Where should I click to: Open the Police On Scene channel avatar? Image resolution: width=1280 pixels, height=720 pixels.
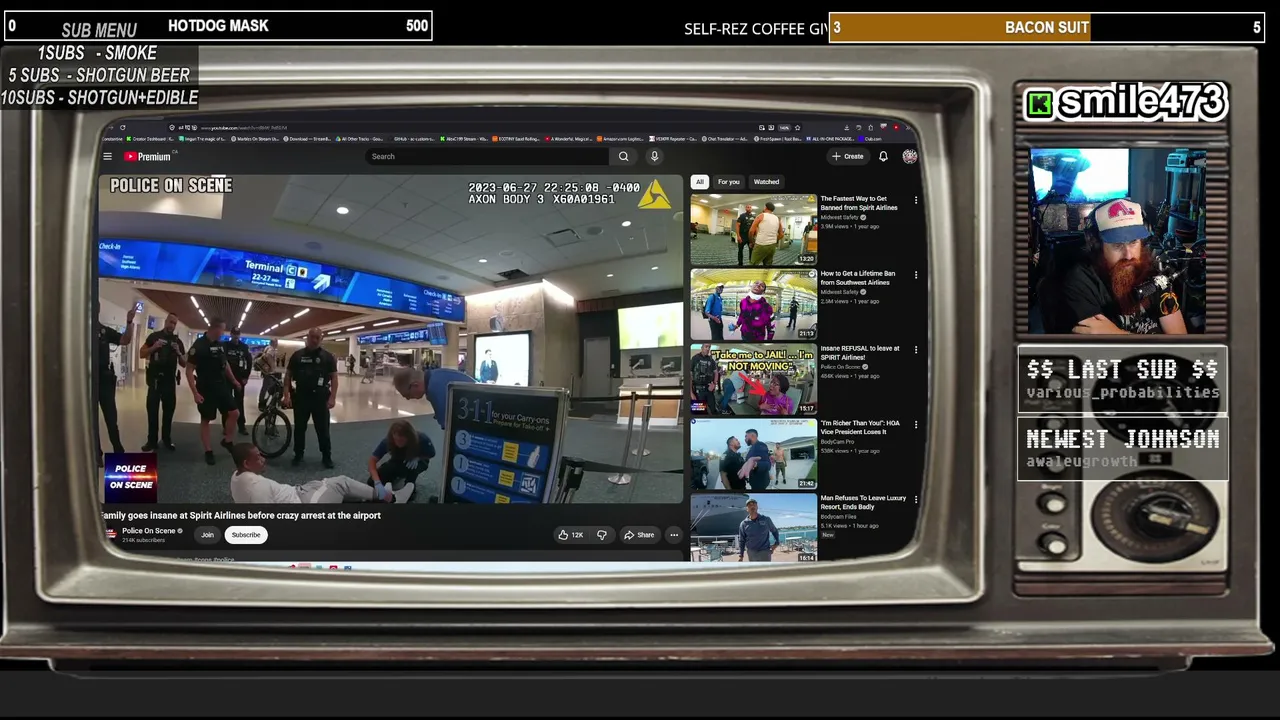[x=111, y=534]
